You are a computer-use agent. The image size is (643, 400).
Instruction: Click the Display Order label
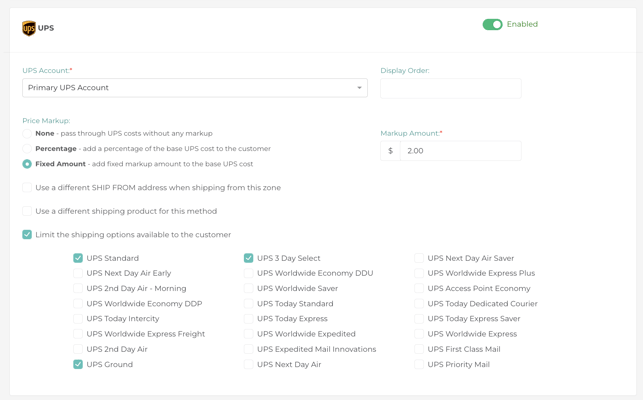pos(405,71)
